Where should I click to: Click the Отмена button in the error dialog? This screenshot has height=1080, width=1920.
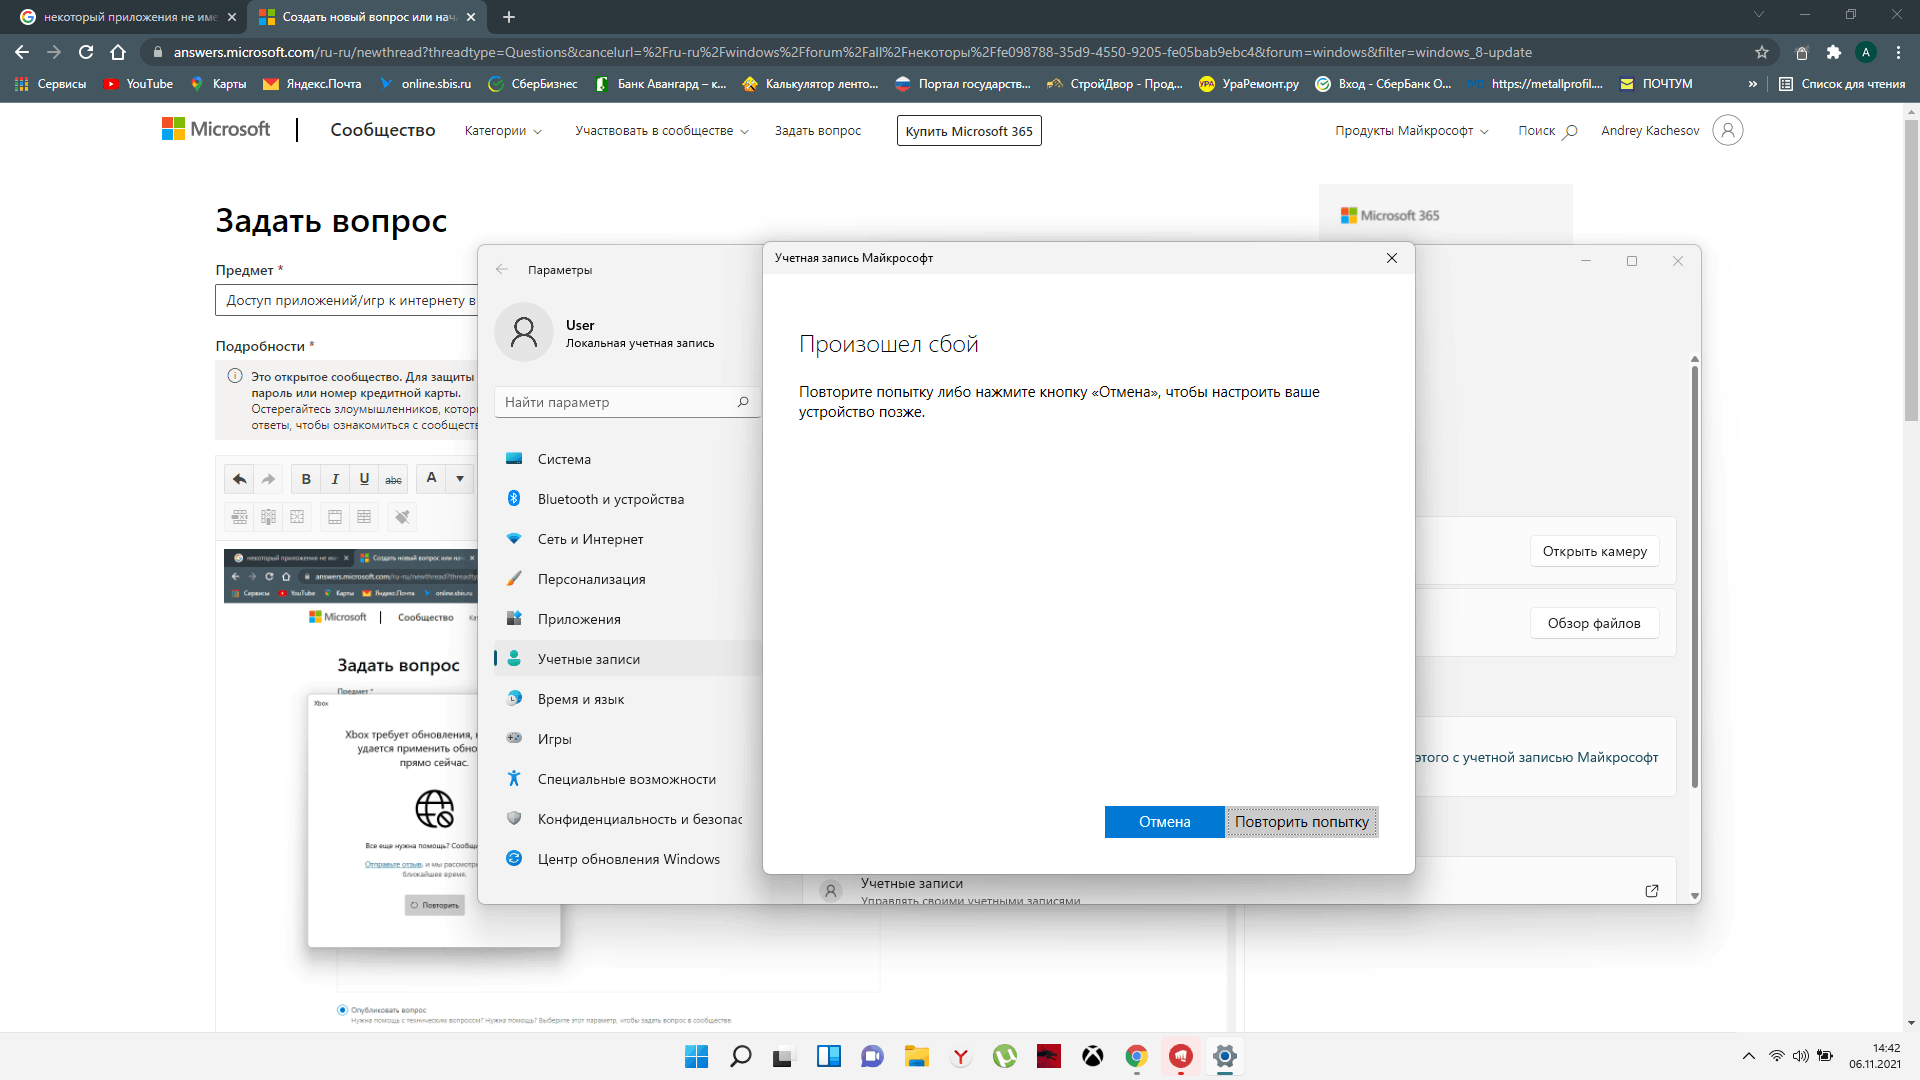pyautogui.click(x=1164, y=822)
